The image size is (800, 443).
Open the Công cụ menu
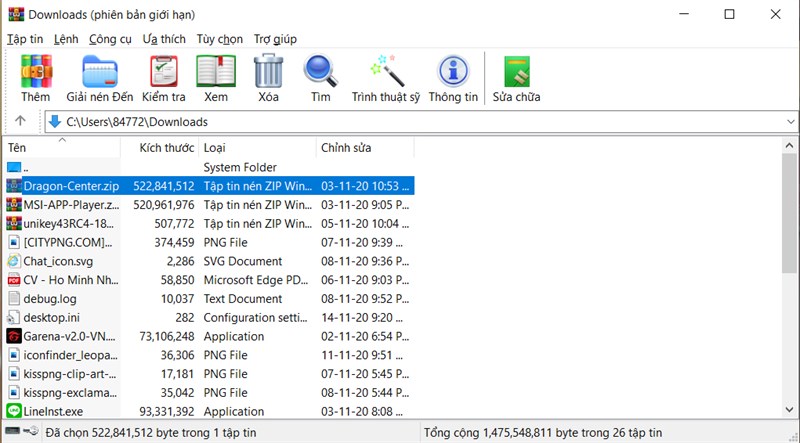click(110, 39)
